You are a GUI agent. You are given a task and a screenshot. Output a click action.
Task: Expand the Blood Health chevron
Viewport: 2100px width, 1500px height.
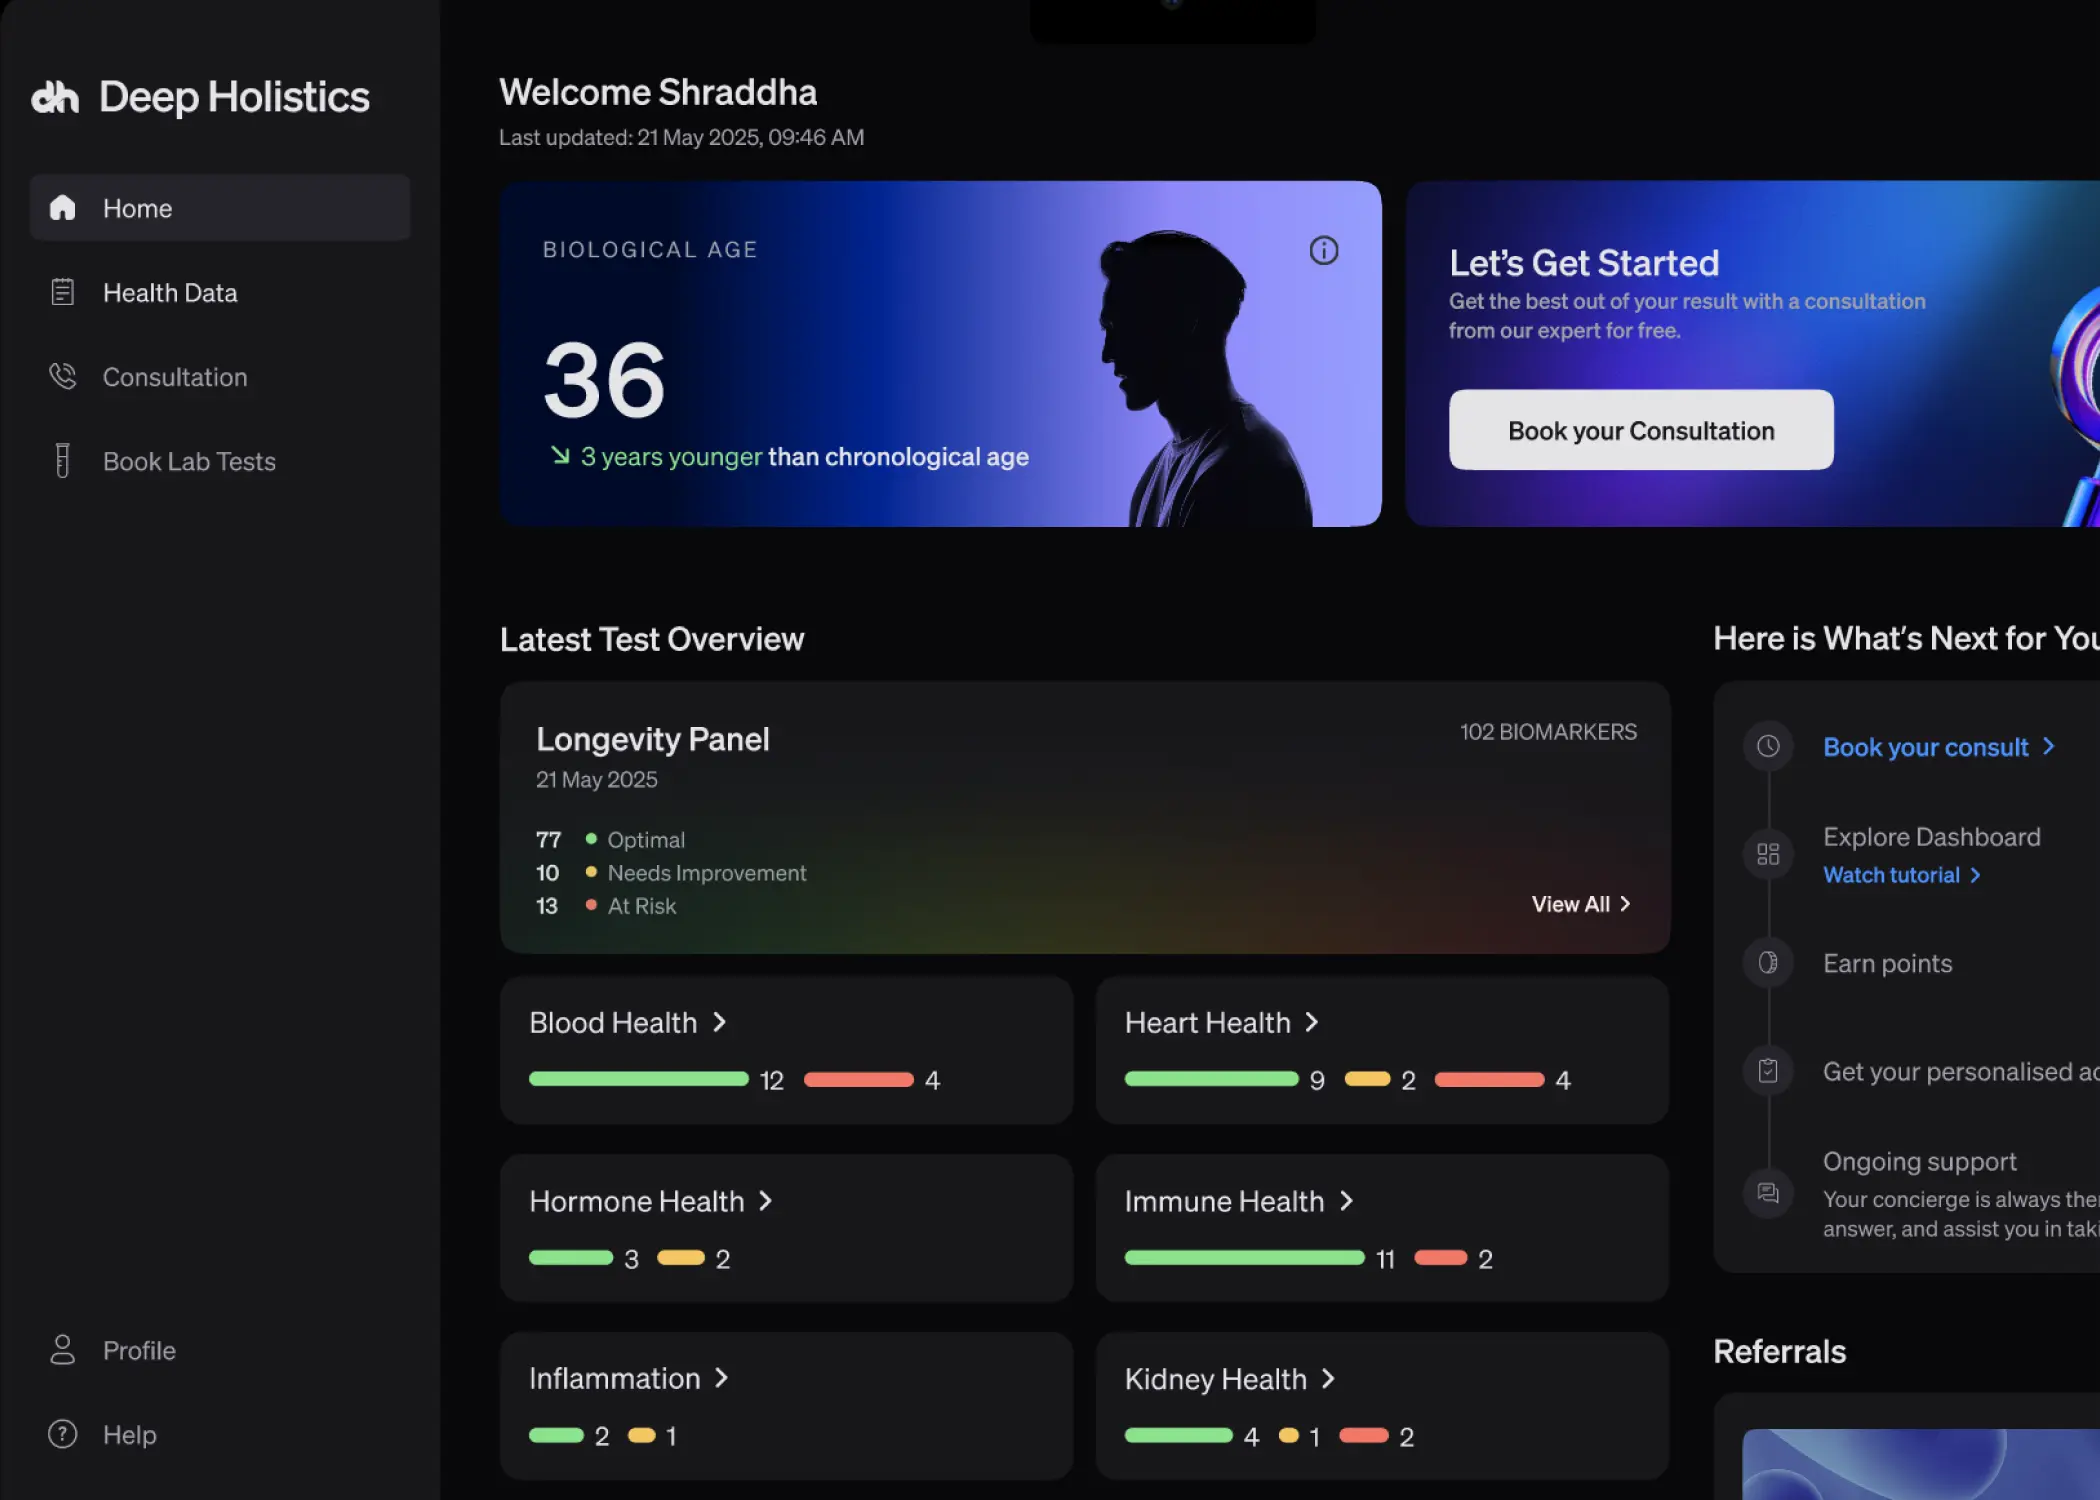719,1022
